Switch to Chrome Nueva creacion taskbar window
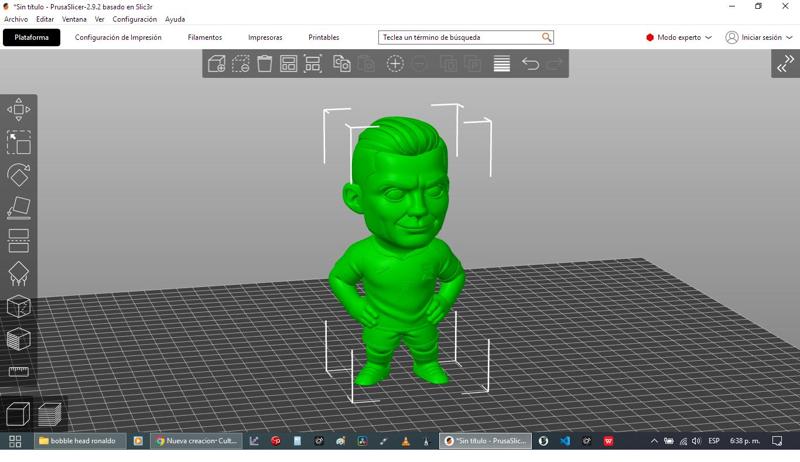Screen dimensions: 800x462 196,441
